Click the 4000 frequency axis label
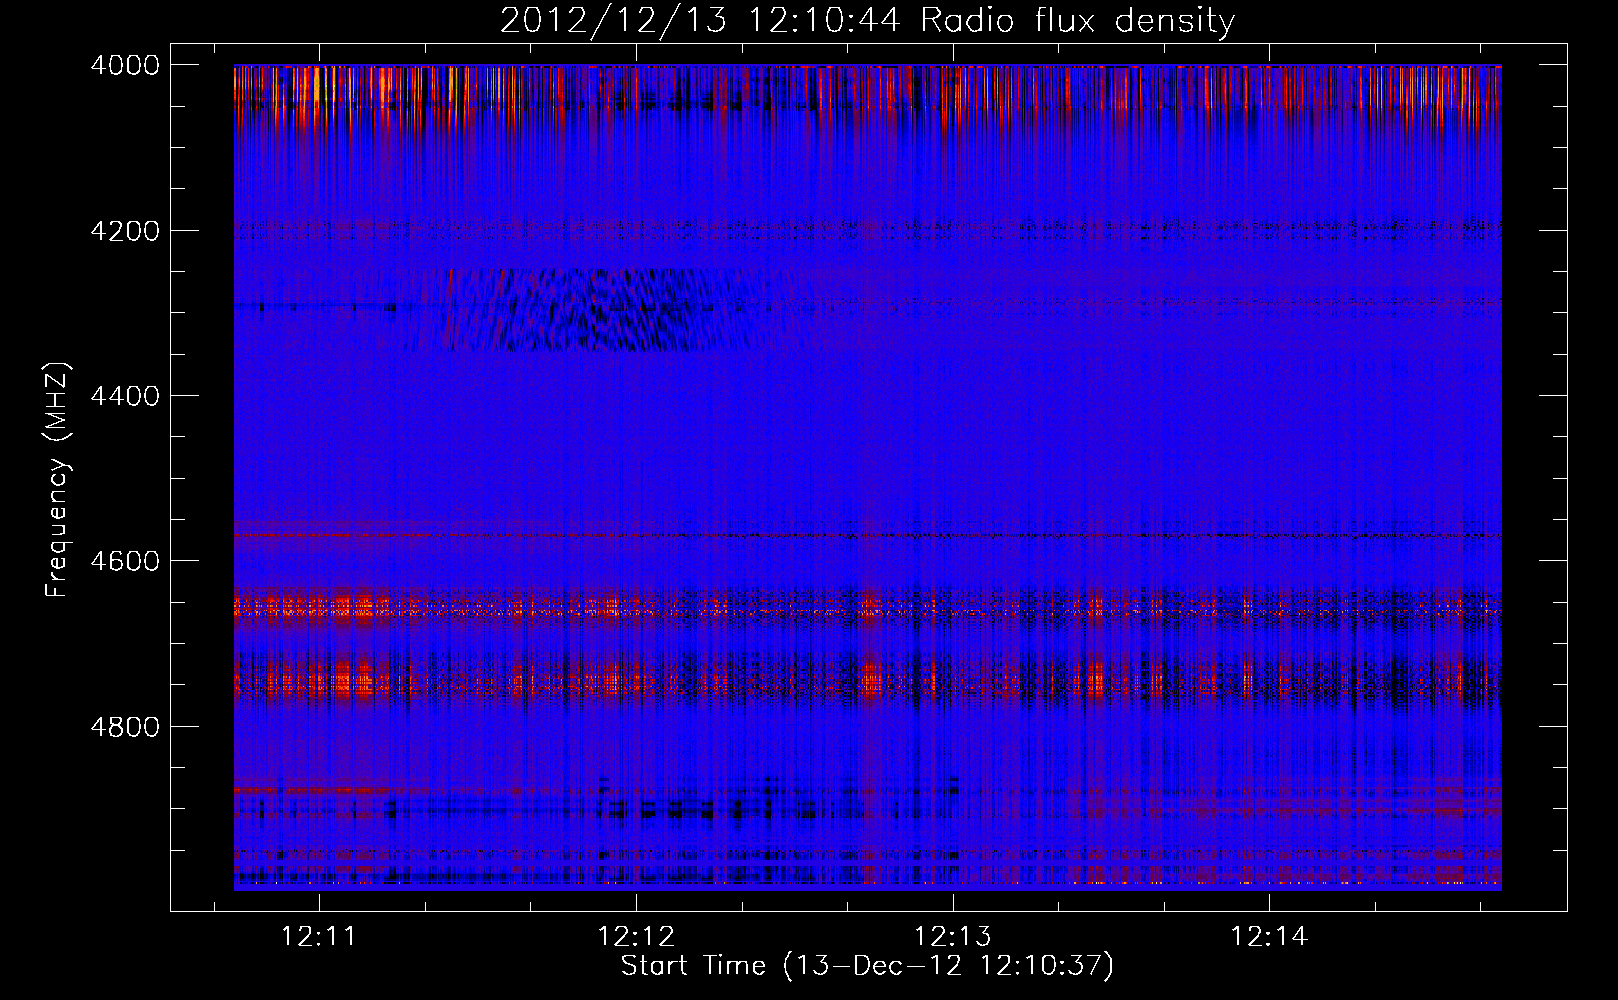Image resolution: width=1618 pixels, height=1000 pixels. [125, 65]
